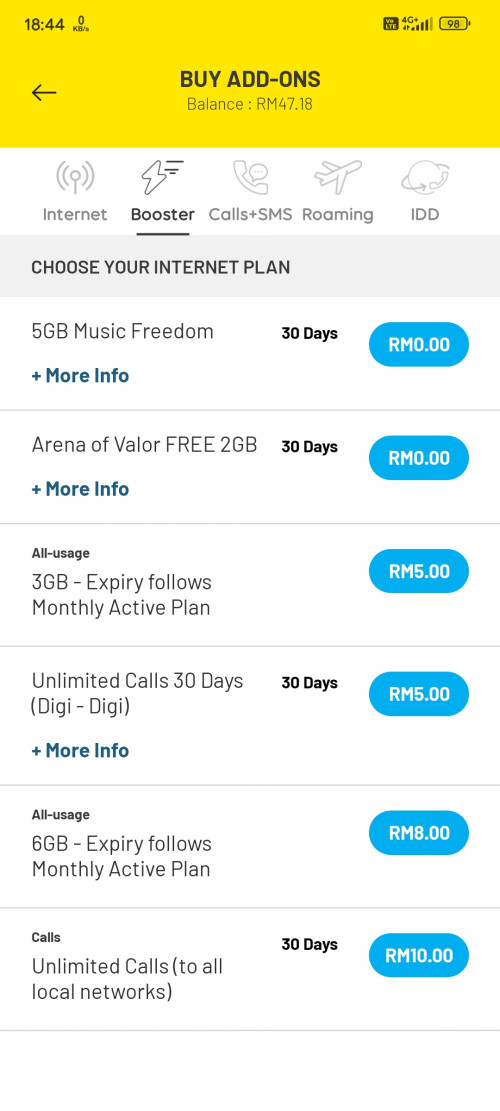This screenshot has height=1111, width=500.
Task: Switch to the Roaming tab label
Action: point(338,214)
